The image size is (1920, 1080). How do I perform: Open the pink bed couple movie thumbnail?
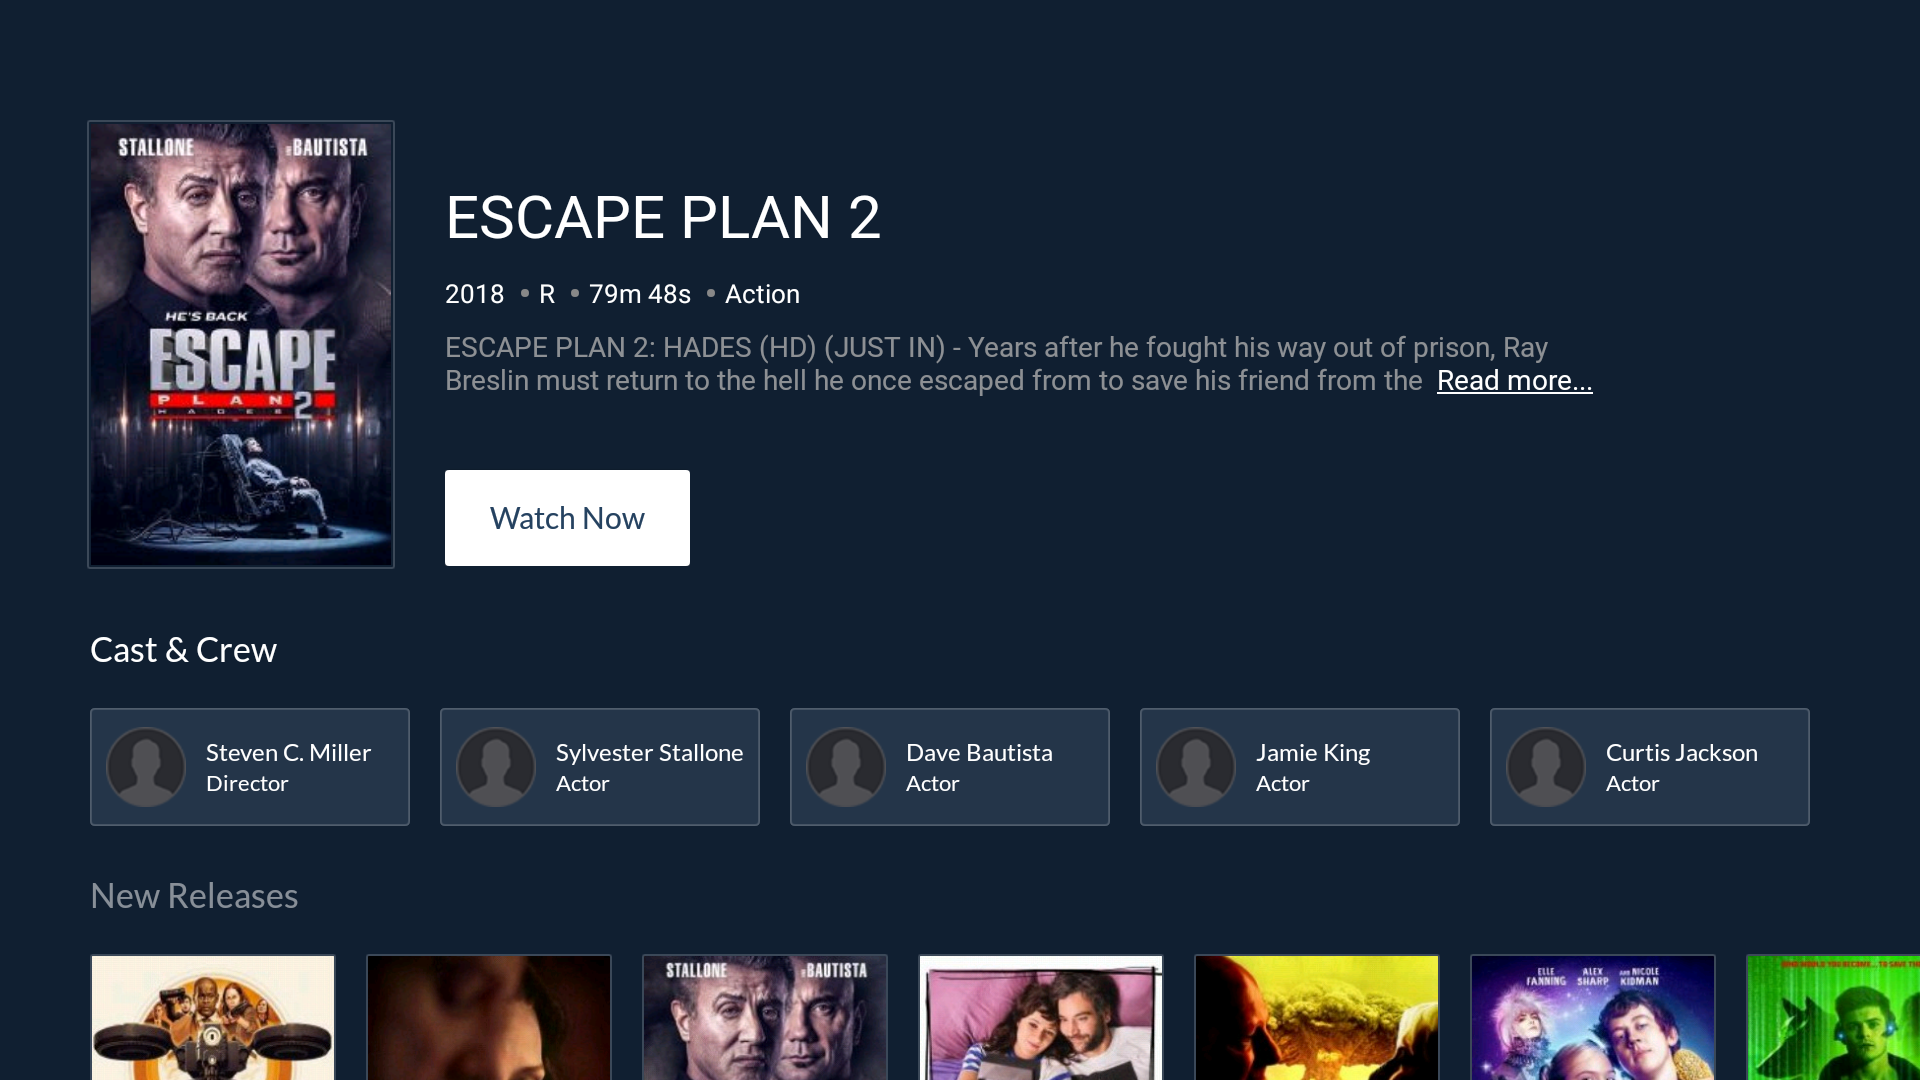[x=1041, y=1017]
